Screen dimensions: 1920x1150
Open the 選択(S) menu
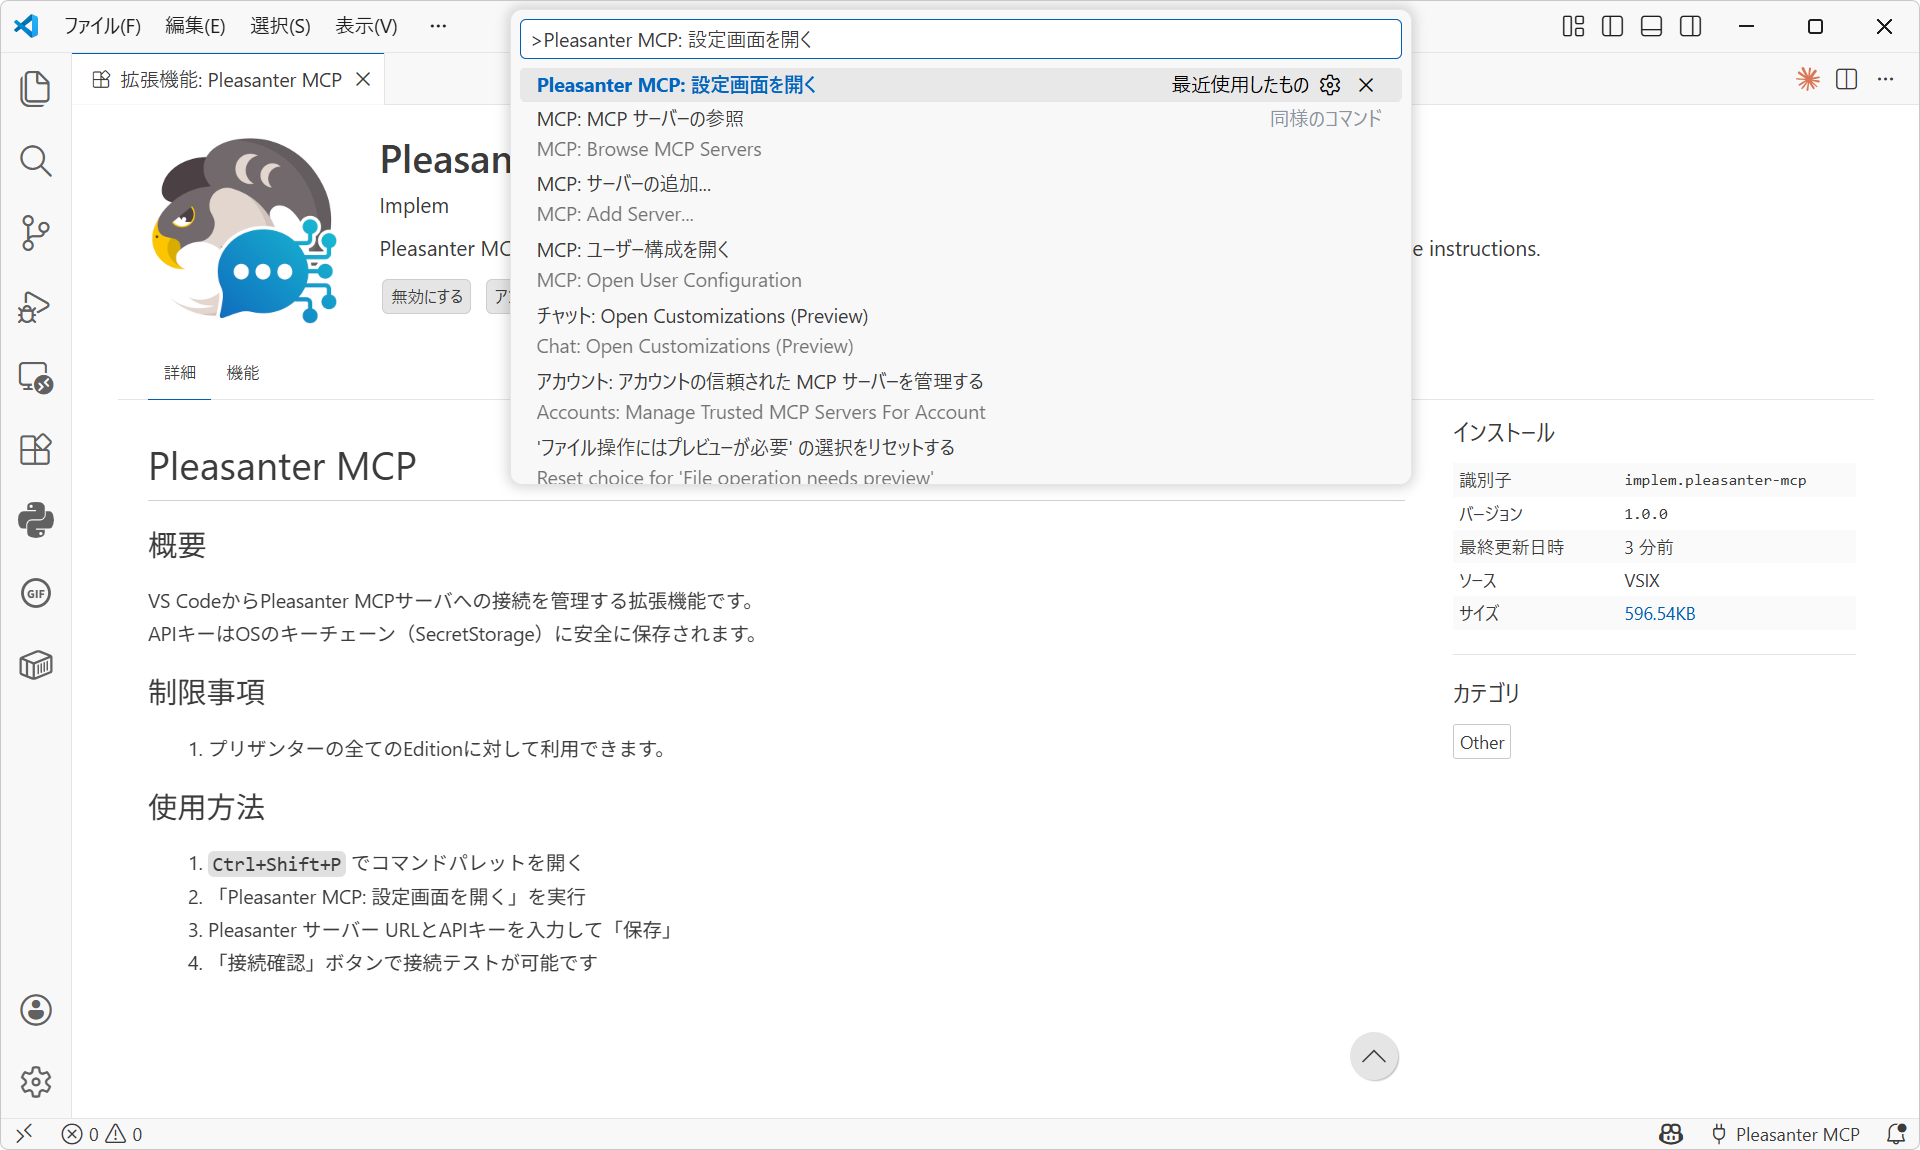280,26
